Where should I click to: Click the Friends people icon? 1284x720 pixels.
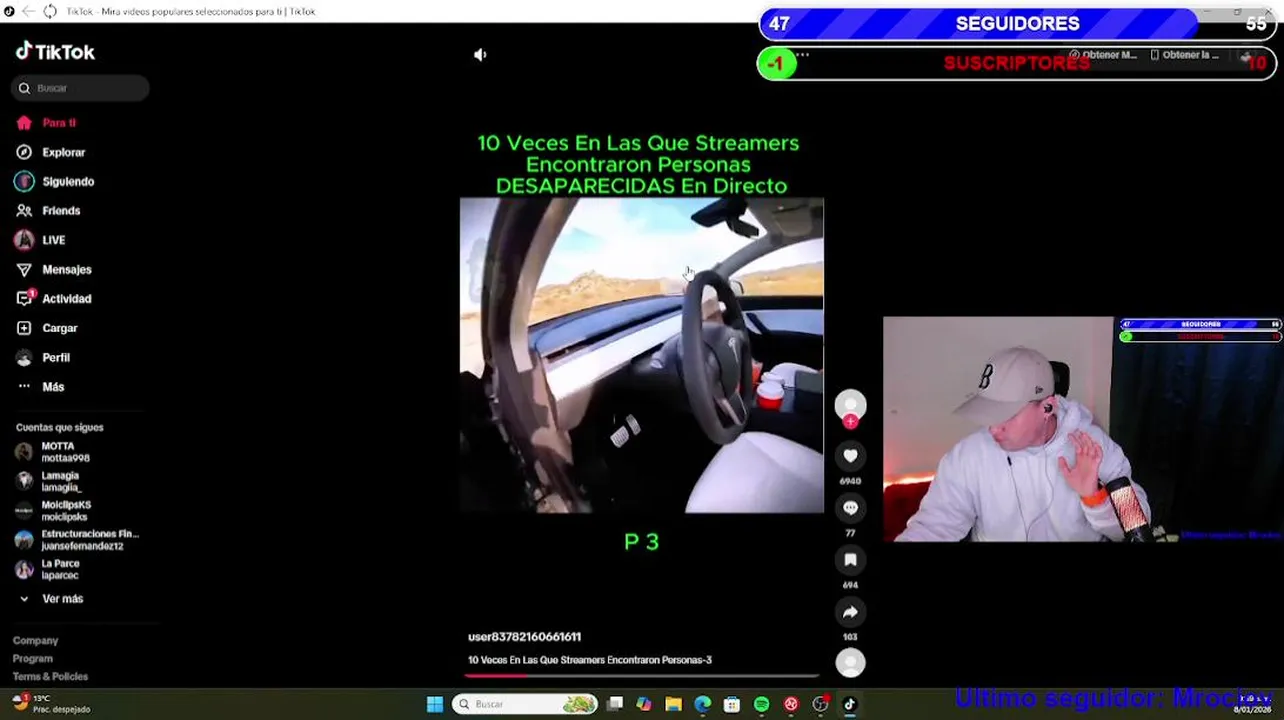24,211
